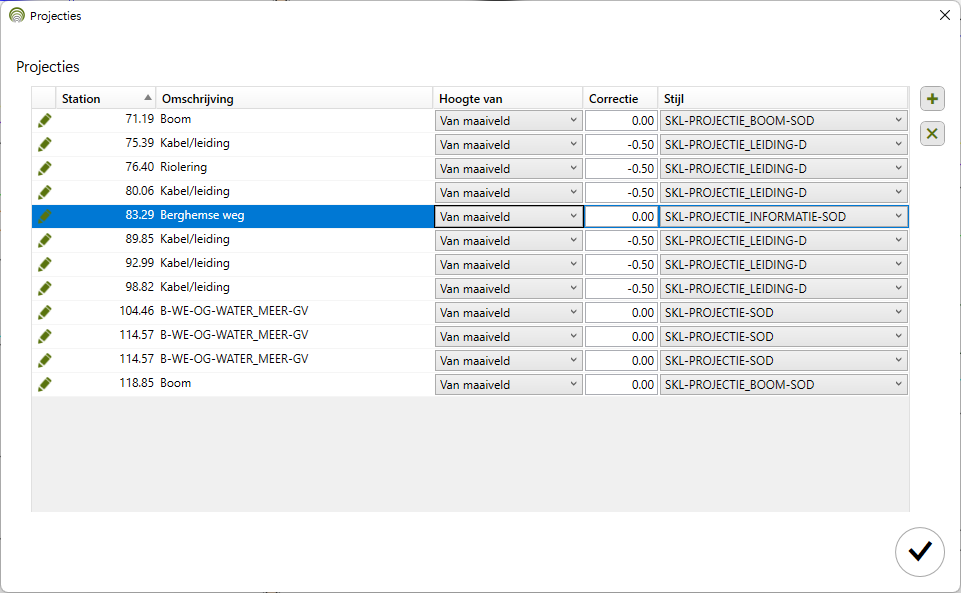Click the pencil edit icon for station 80.06
Viewport: 961px width, 593px height.
coord(44,192)
